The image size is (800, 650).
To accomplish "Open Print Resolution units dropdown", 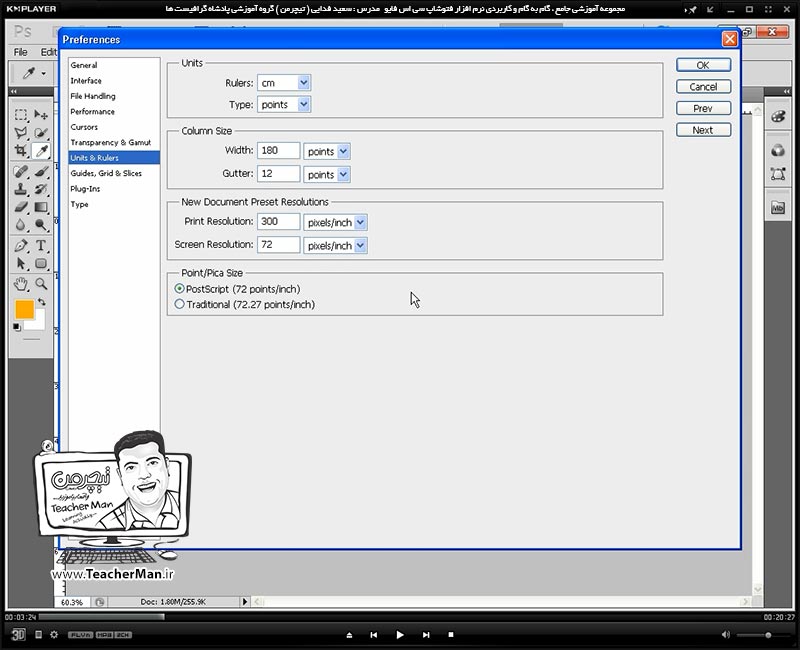I will tap(360, 222).
